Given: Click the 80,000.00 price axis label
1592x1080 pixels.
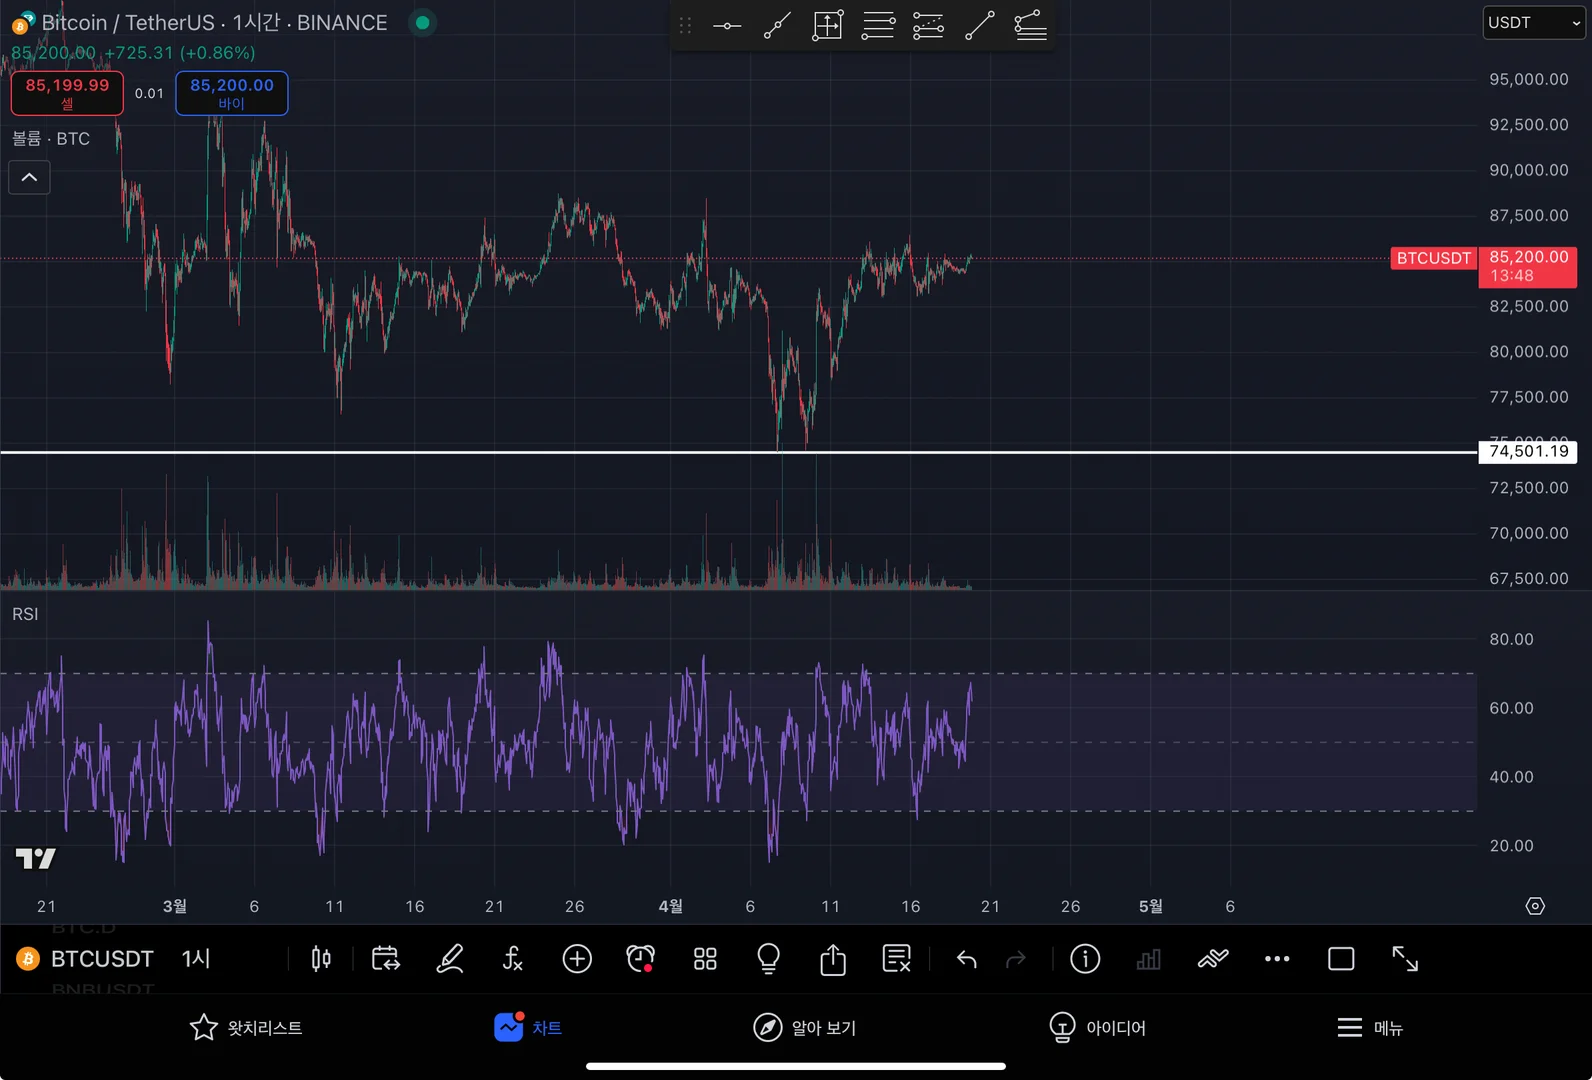Looking at the screenshot, I should [1529, 352].
